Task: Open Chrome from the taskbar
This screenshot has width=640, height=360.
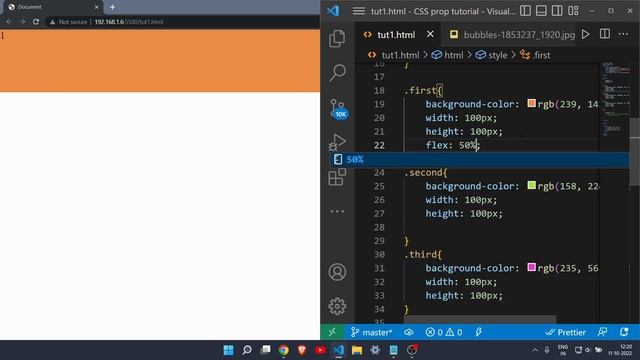Action: pyautogui.click(x=284, y=350)
